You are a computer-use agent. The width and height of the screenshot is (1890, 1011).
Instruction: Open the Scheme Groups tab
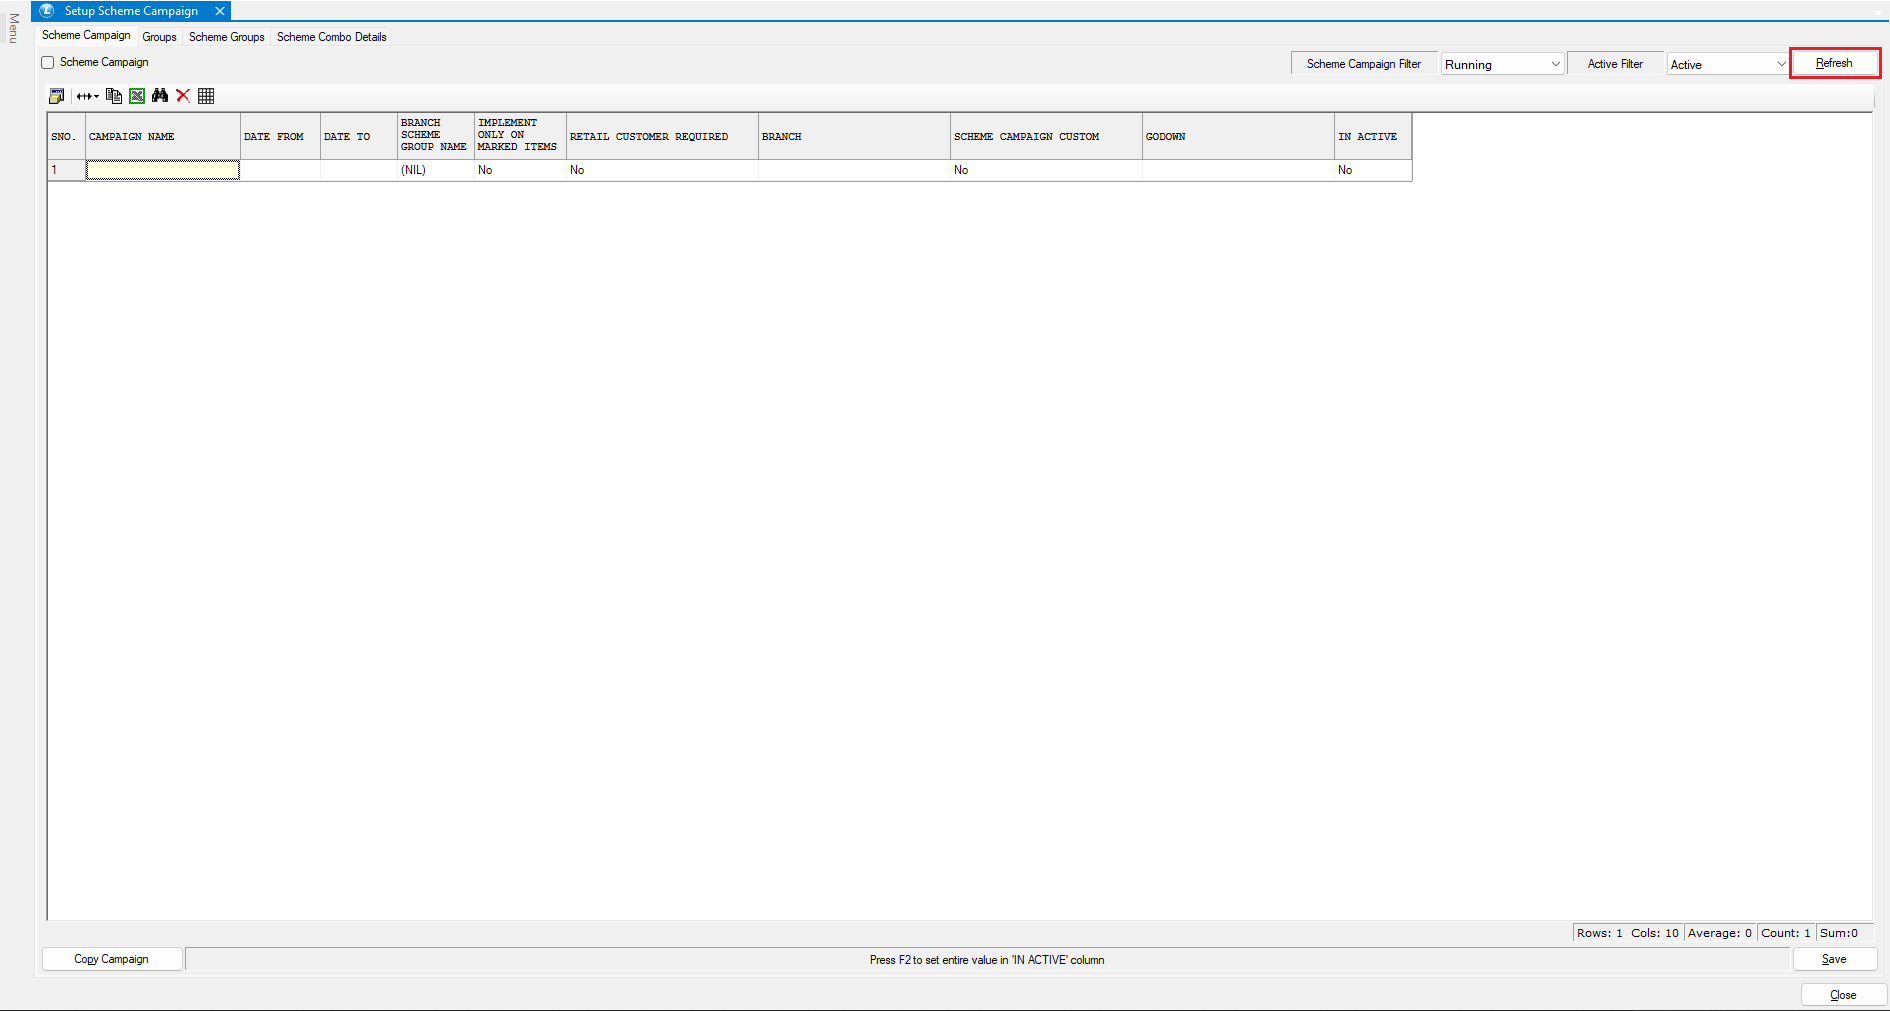(x=227, y=37)
